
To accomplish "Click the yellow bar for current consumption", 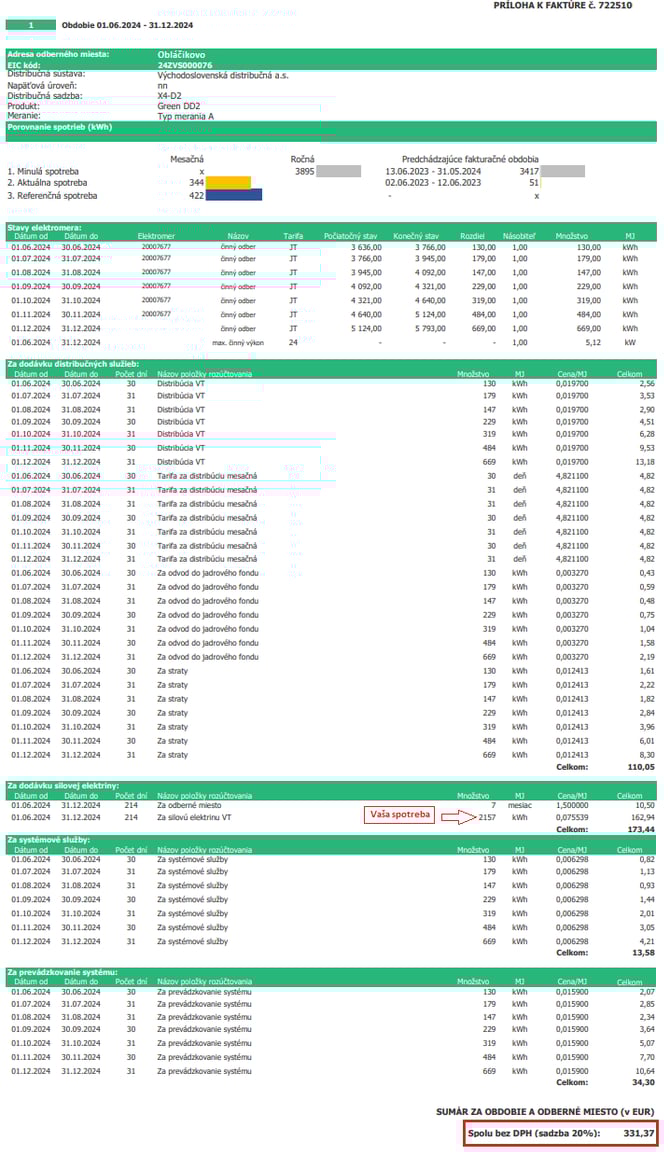I will (x=228, y=182).
